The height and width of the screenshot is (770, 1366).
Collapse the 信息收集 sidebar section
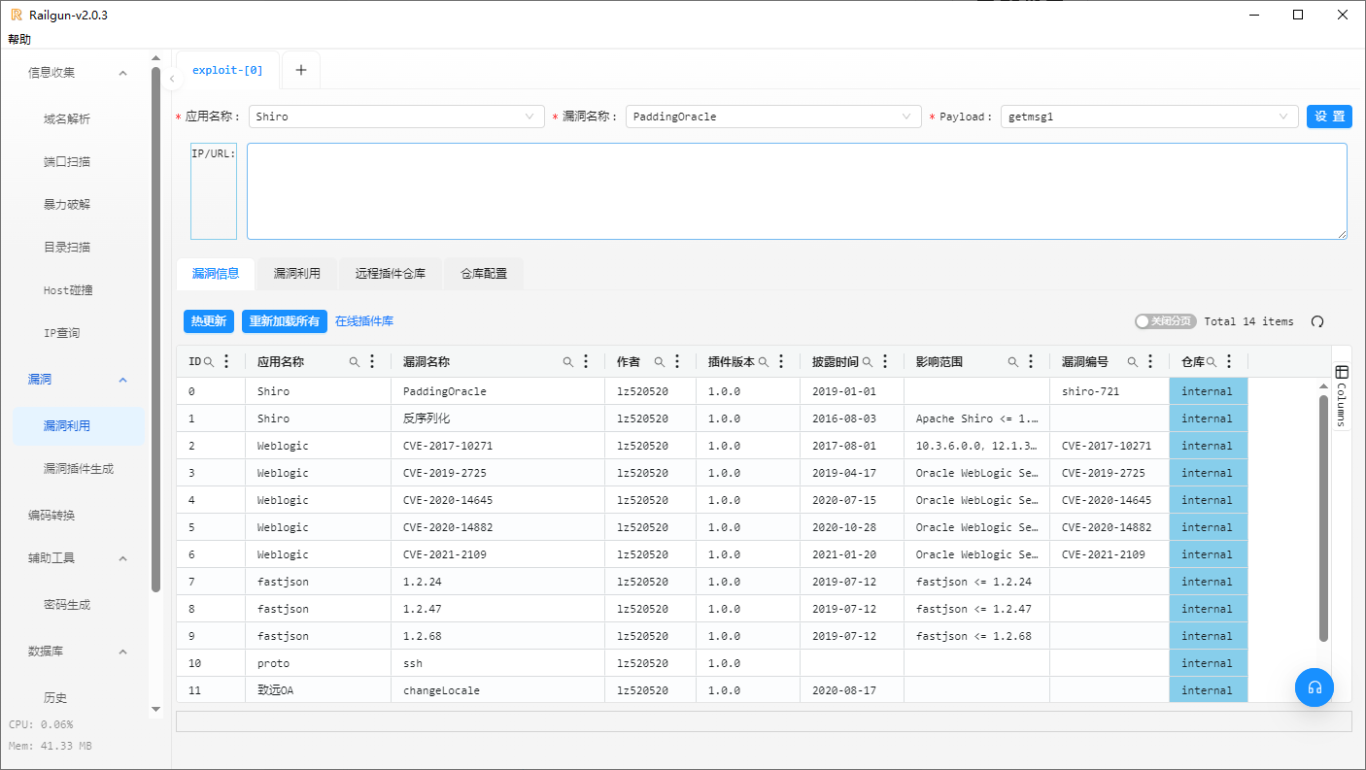click(x=123, y=73)
